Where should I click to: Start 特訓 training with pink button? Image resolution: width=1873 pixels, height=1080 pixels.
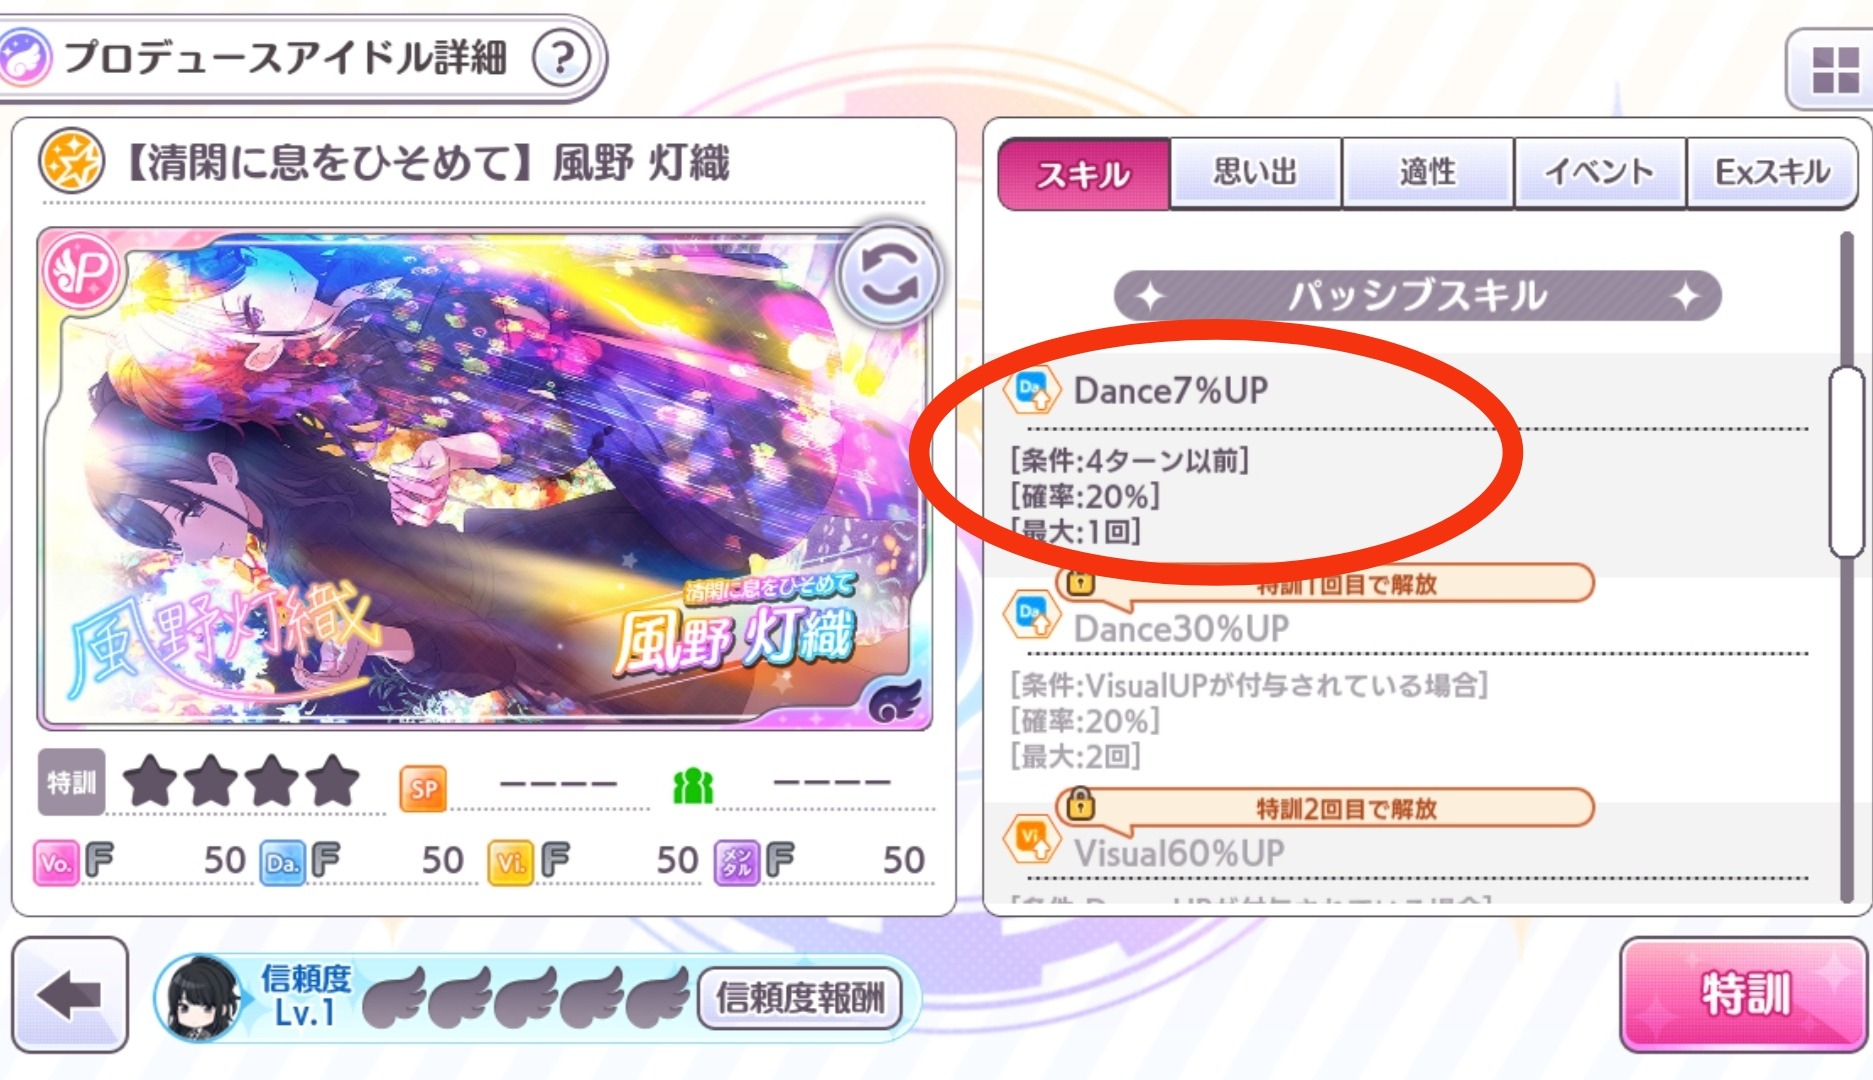point(1744,995)
